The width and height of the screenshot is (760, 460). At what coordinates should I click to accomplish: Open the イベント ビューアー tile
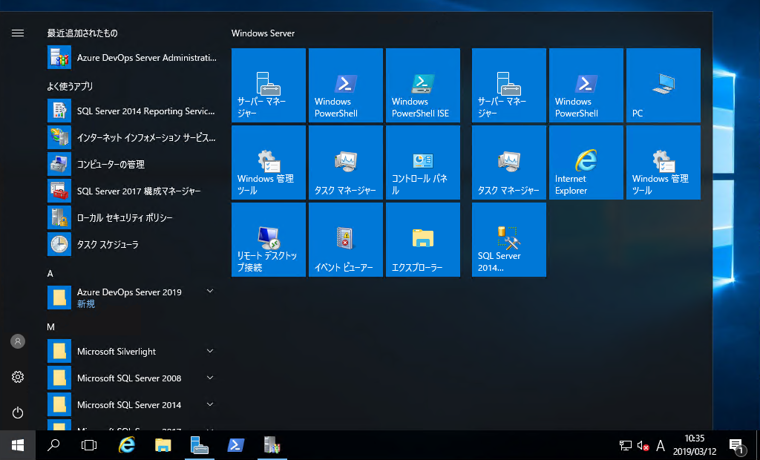pyautogui.click(x=346, y=239)
